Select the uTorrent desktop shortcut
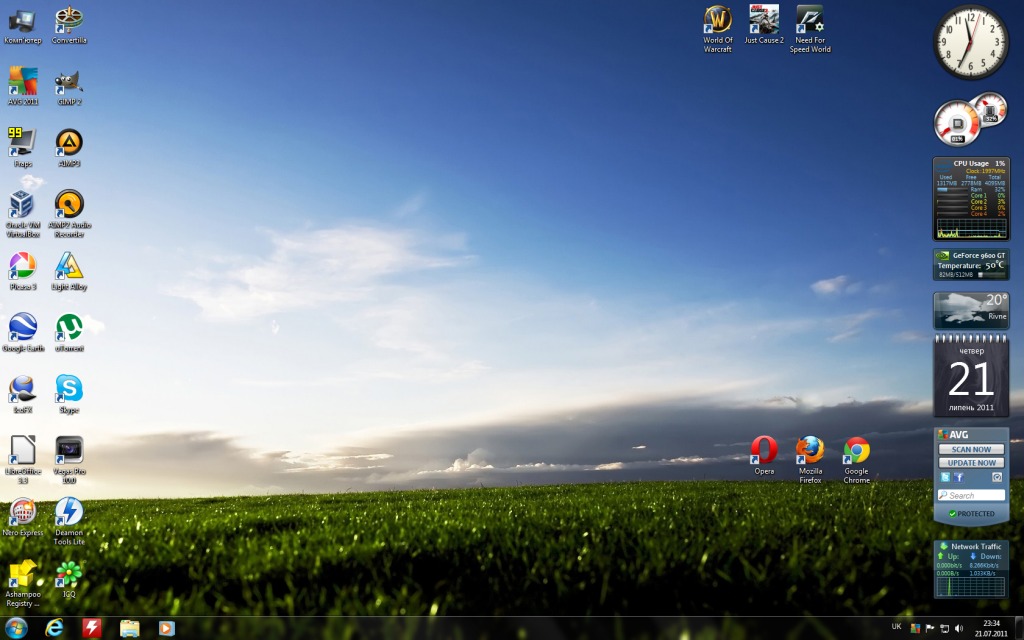Screen dimensions: 1024x640 tap(69, 333)
